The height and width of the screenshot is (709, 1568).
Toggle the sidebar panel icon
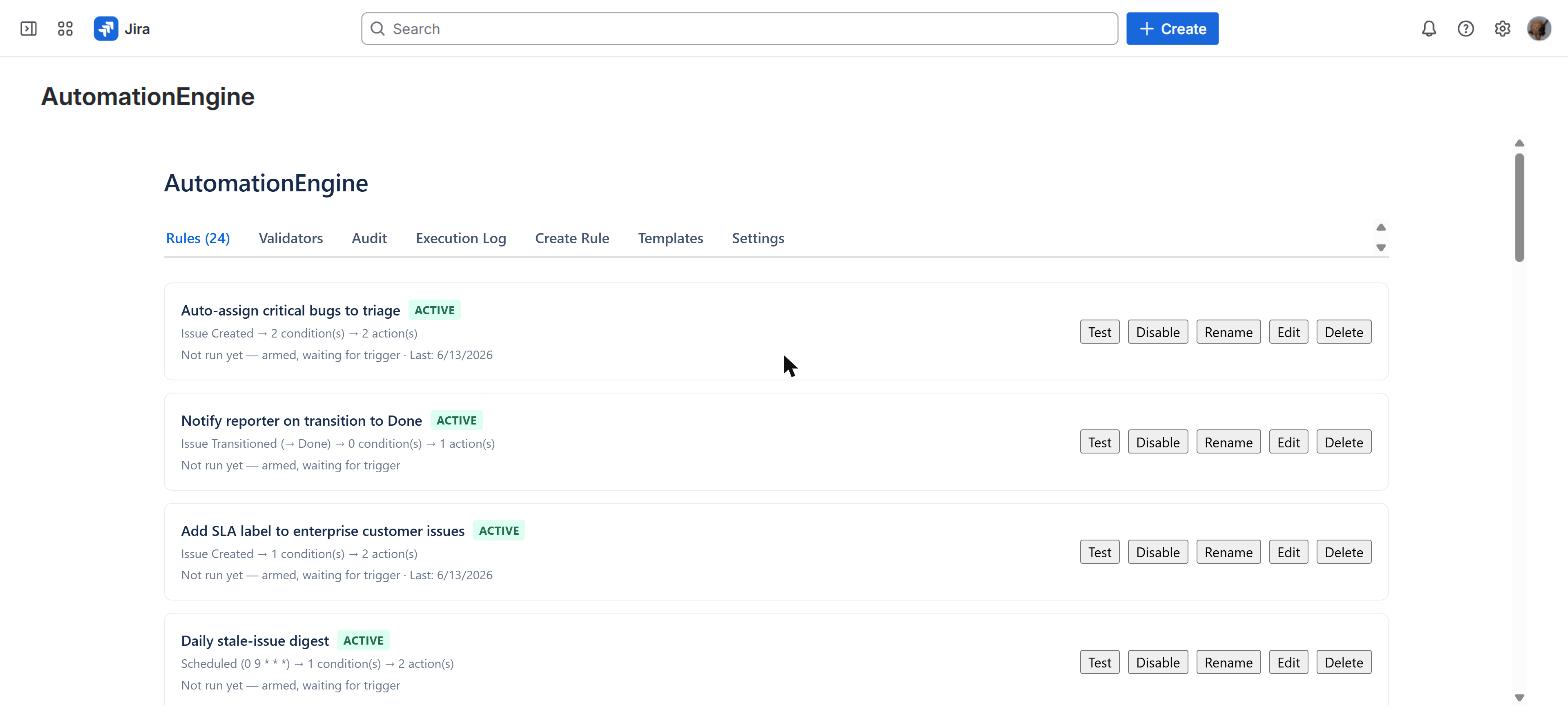[x=28, y=29]
